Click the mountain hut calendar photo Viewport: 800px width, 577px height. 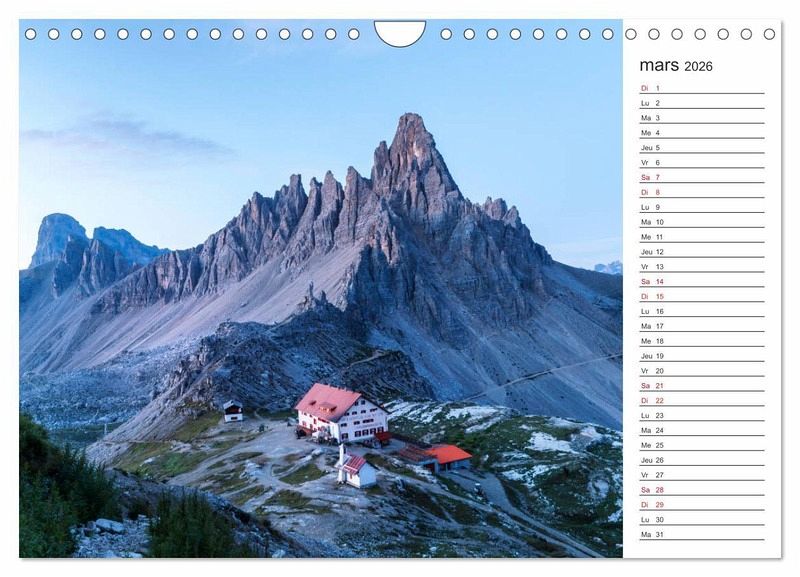321,288
